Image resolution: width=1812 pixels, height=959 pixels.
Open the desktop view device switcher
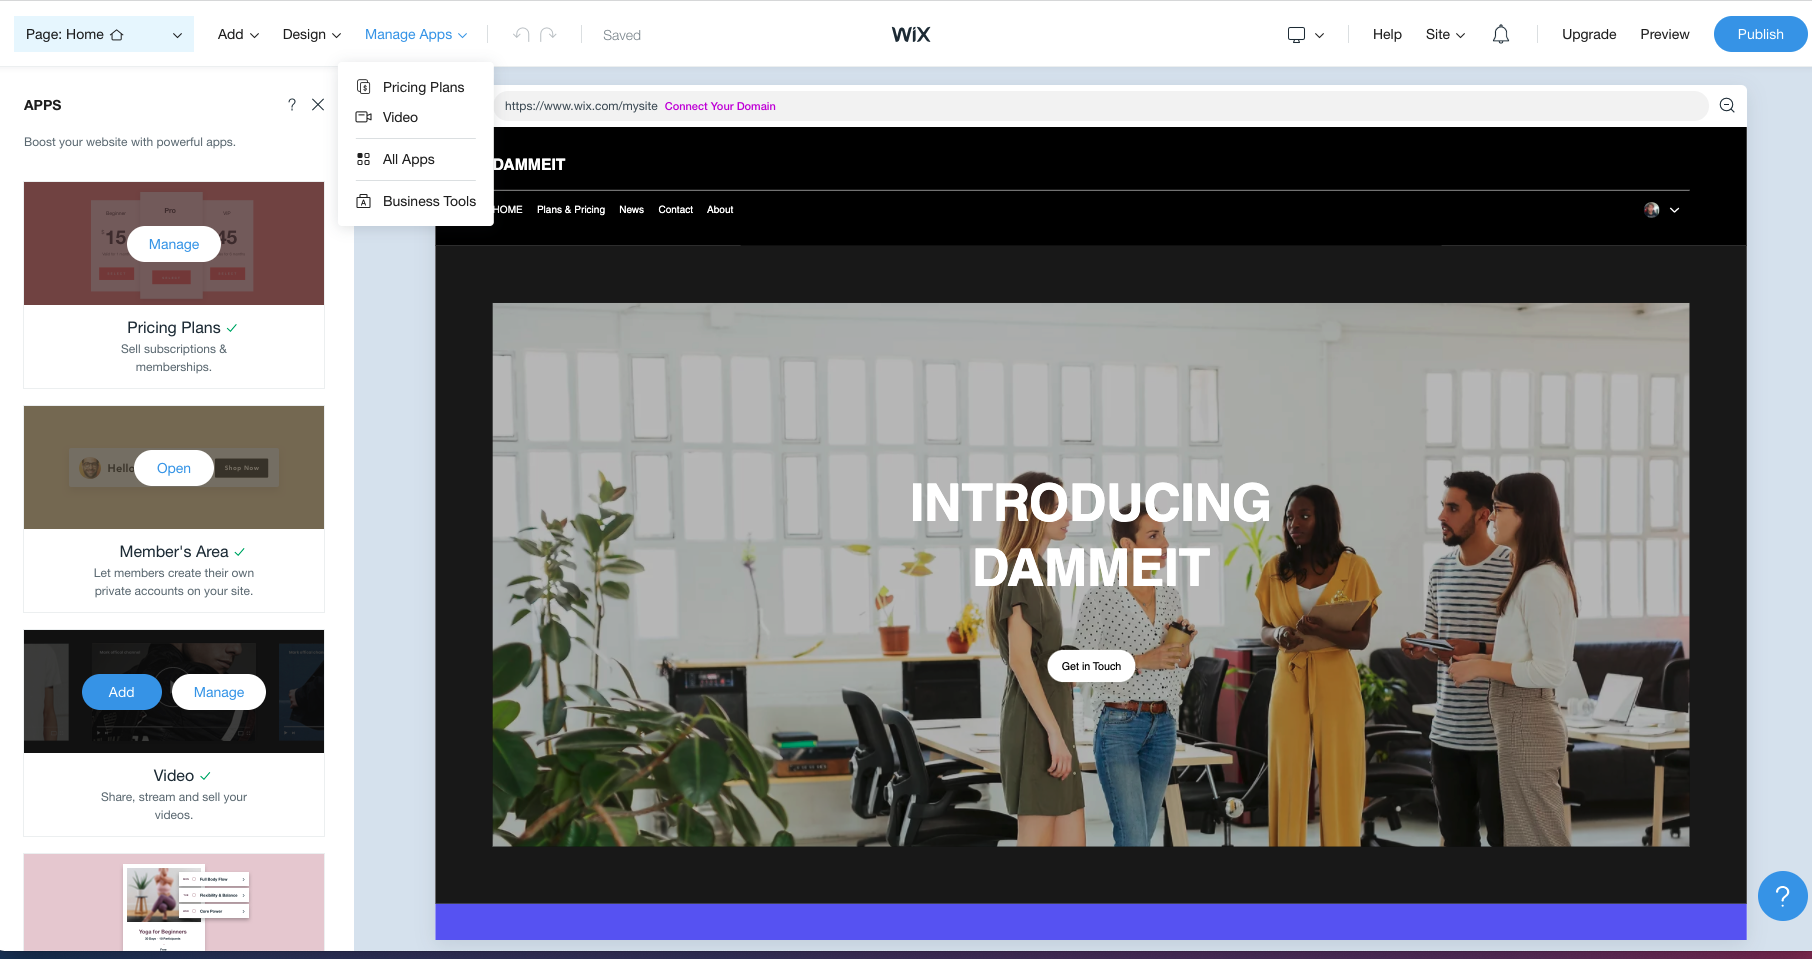pyautogui.click(x=1305, y=35)
